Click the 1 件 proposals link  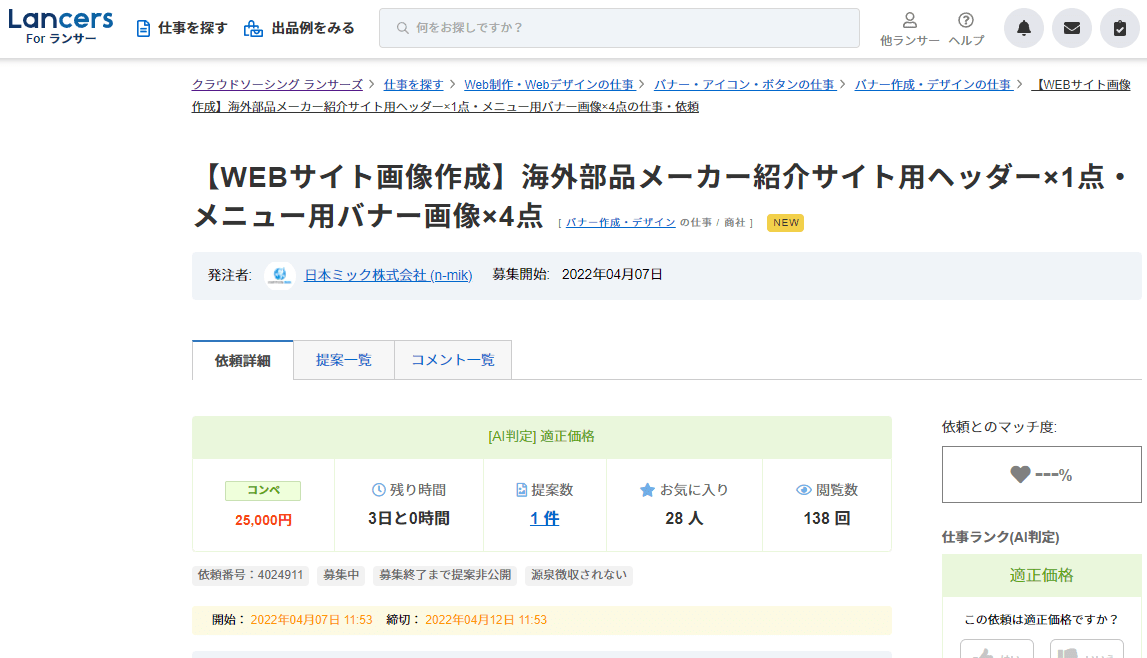(544, 518)
